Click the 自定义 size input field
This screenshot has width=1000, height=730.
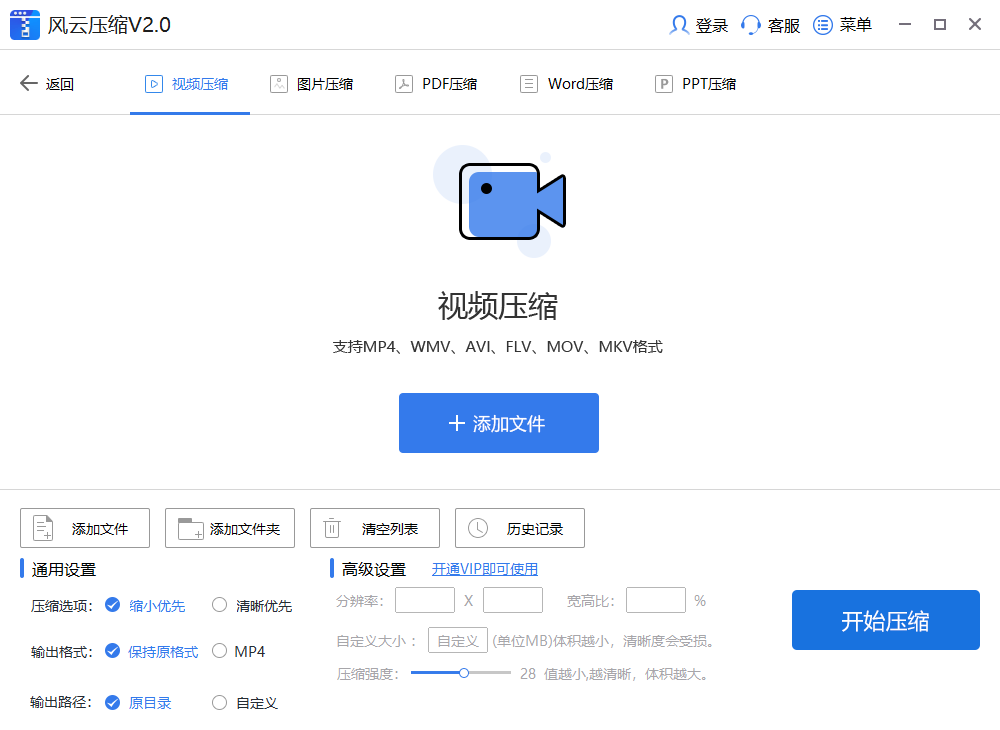pyautogui.click(x=458, y=640)
